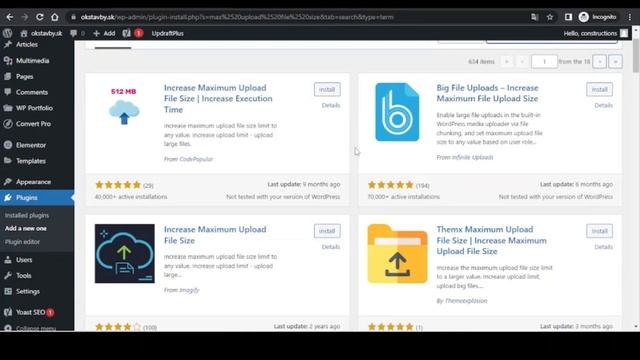Open Themeexplosion author link
Viewport: 640px width, 360px height.
point(466,301)
